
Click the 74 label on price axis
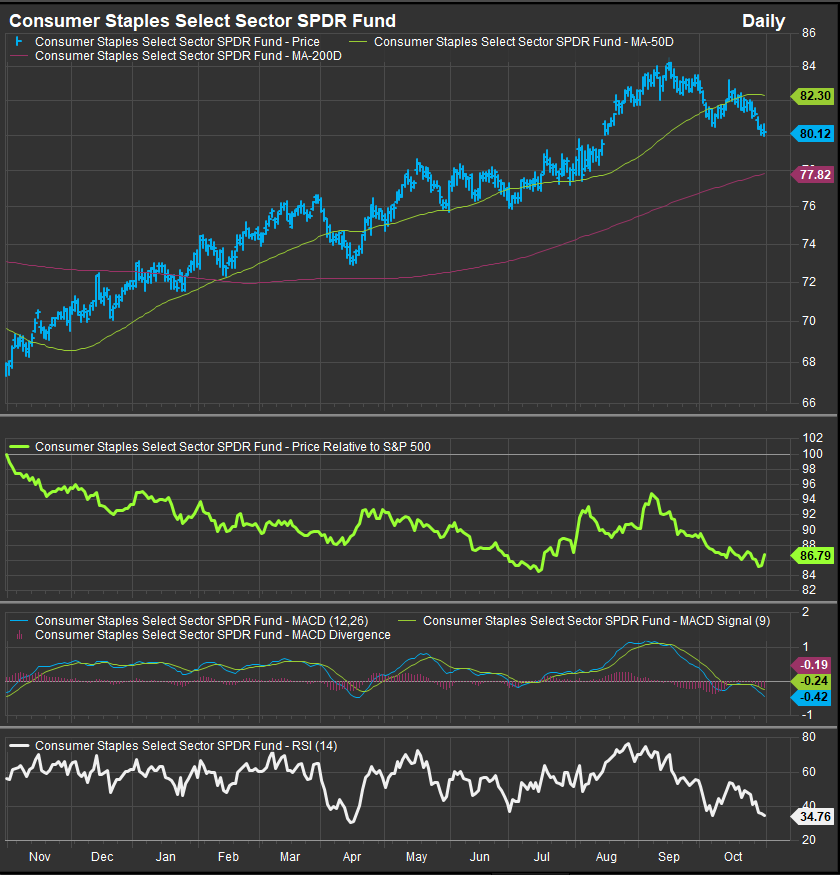pyautogui.click(x=809, y=244)
